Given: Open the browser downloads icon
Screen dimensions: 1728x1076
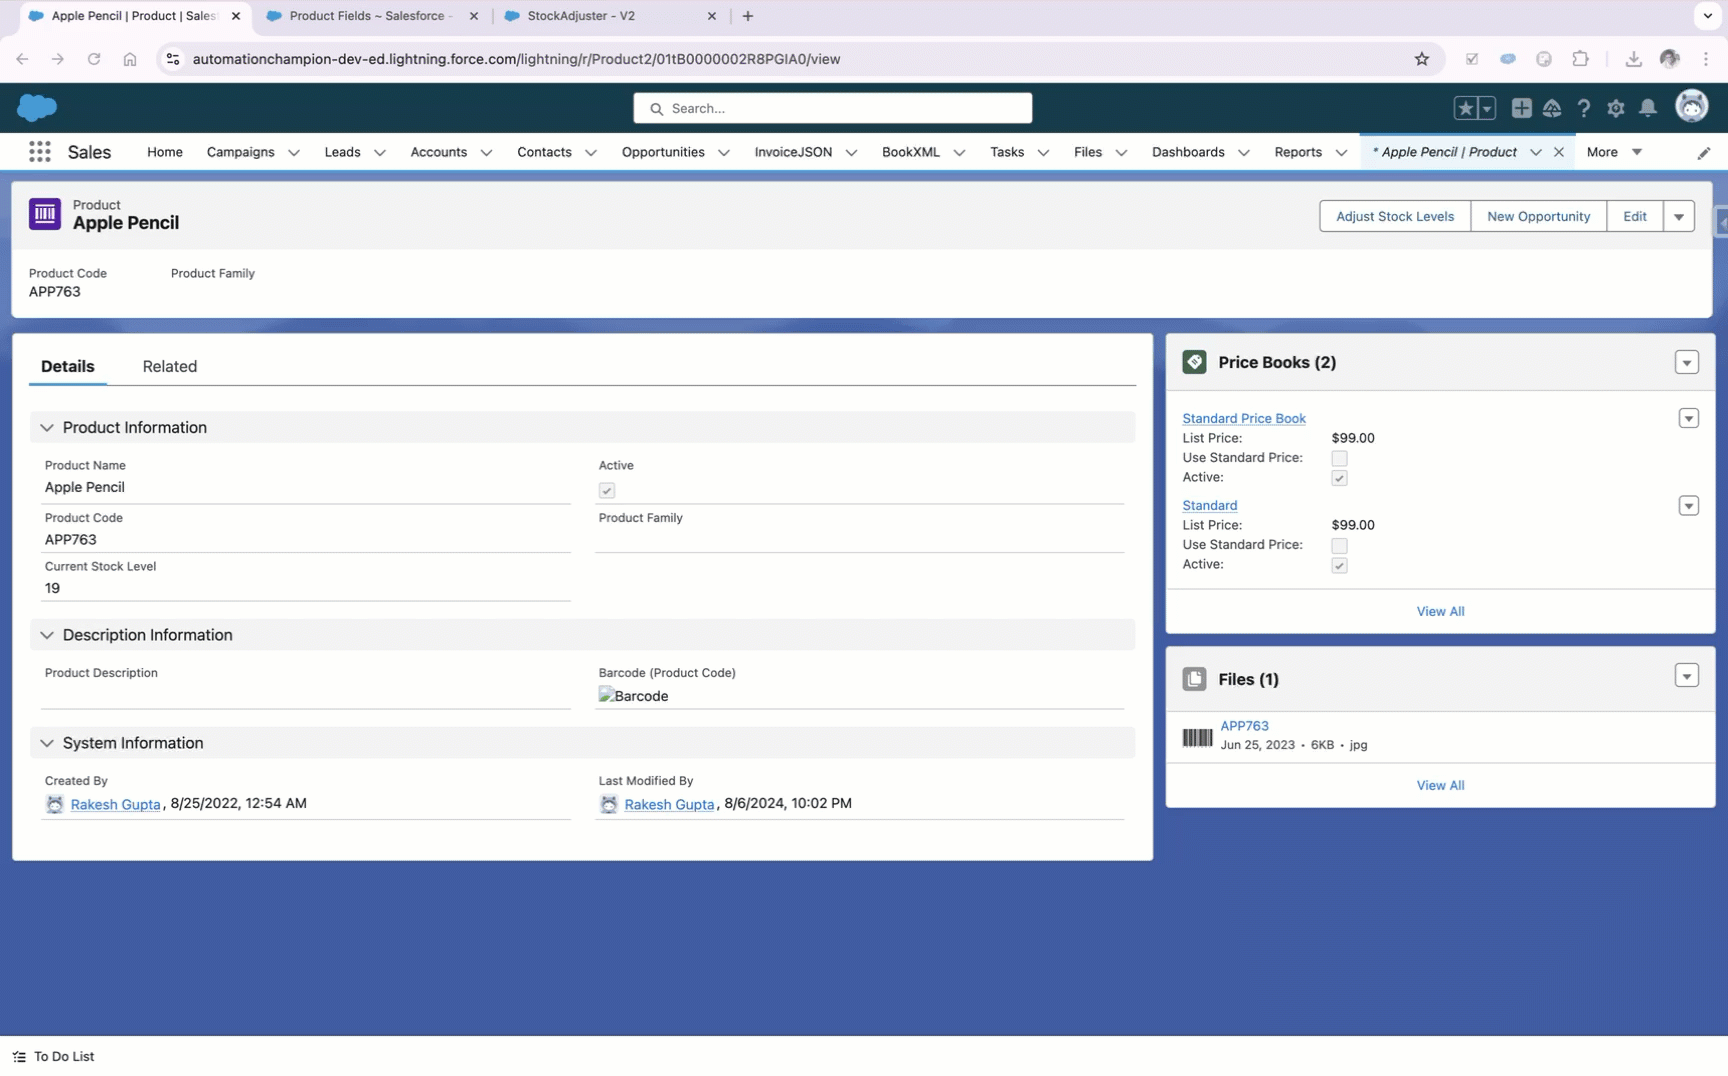Looking at the screenshot, I should pos(1633,59).
